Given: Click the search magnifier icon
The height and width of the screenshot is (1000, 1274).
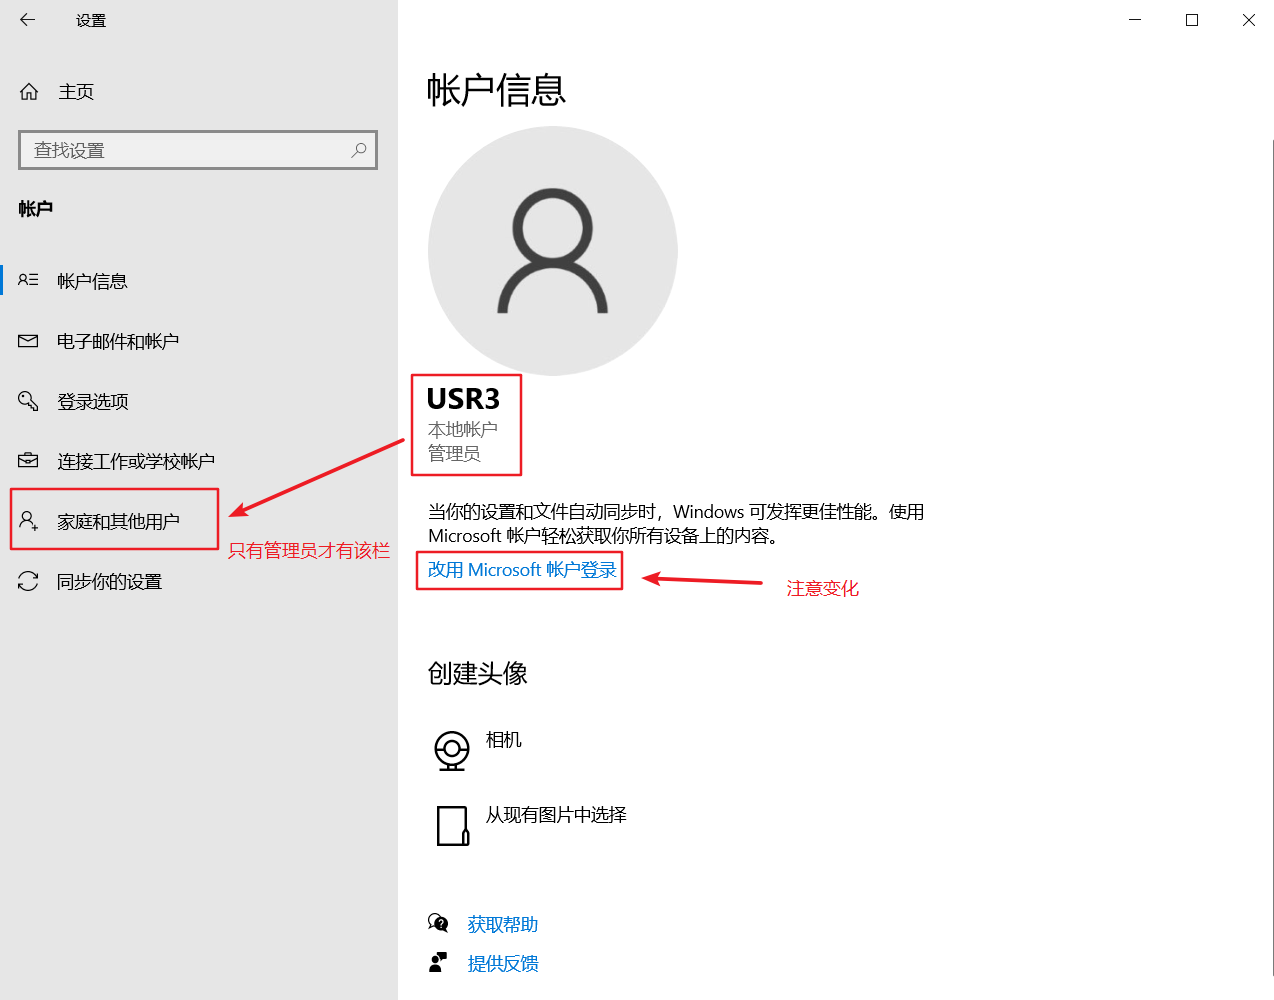Looking at the screenshot, I should click(359, 150).
